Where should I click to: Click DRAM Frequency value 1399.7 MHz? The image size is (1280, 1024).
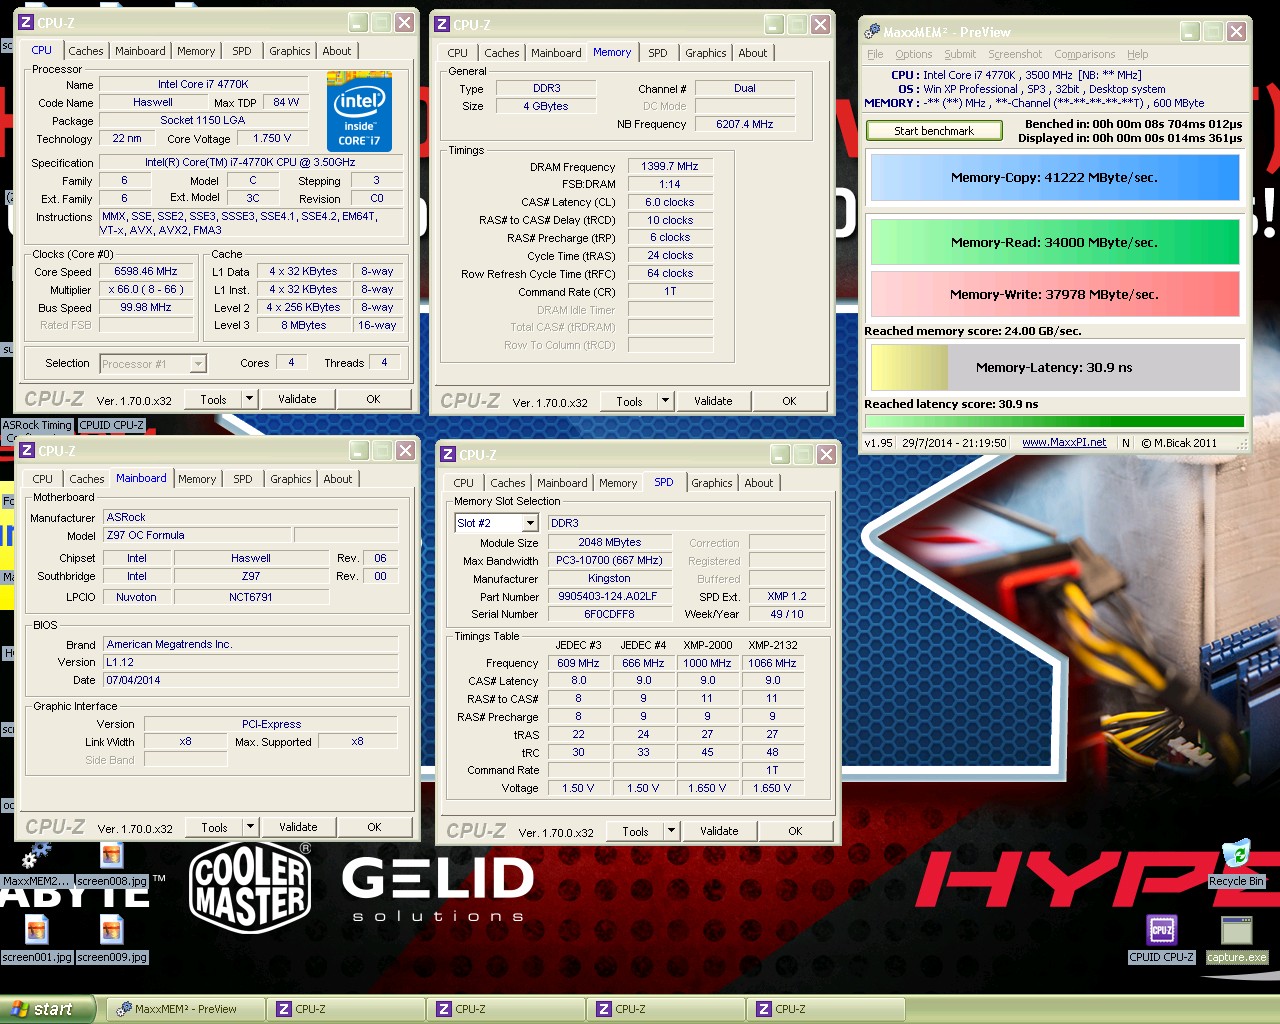(670, 166)
